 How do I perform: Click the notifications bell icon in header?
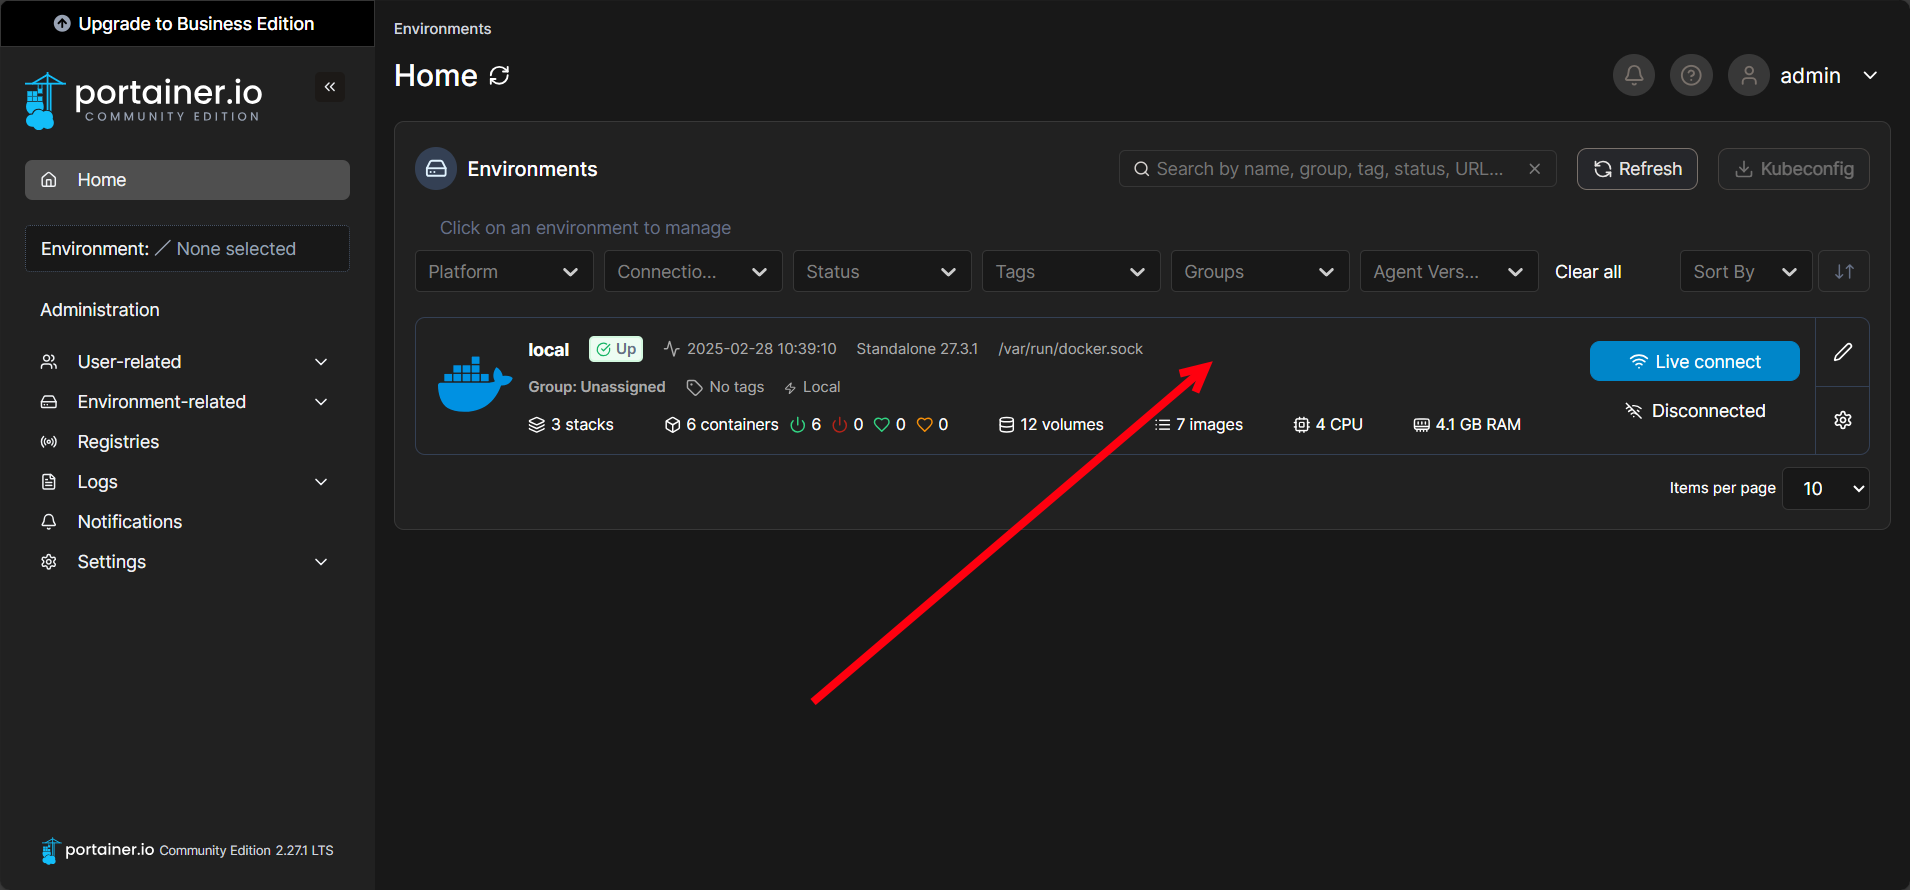(x=1634, y=76)
